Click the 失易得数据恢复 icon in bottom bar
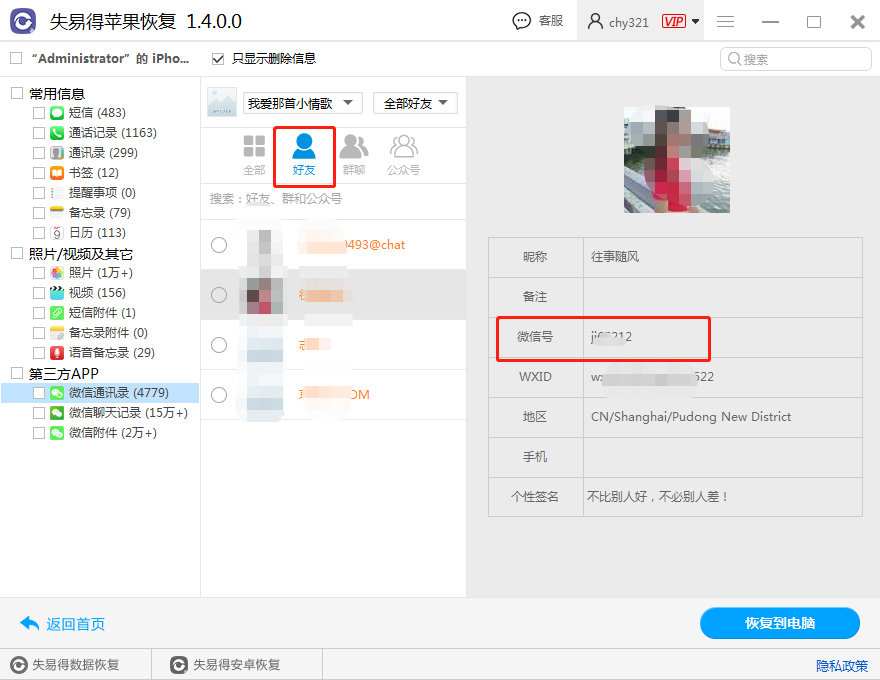 coord(19,665)
